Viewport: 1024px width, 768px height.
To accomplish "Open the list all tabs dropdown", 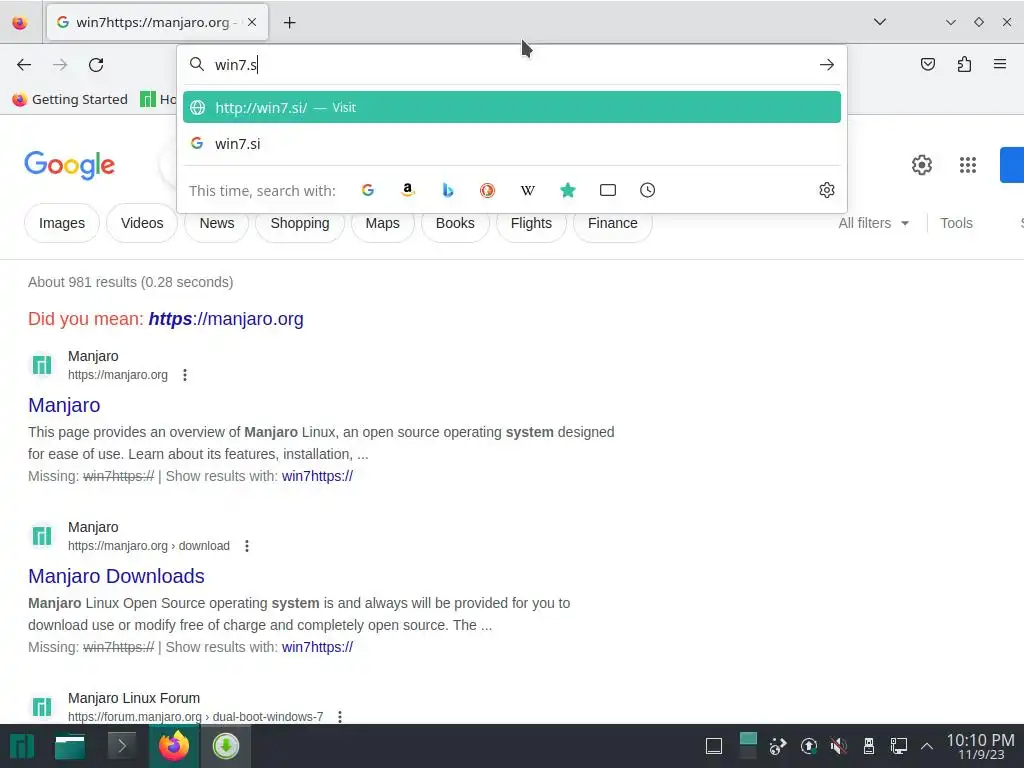I will [880, 22].
